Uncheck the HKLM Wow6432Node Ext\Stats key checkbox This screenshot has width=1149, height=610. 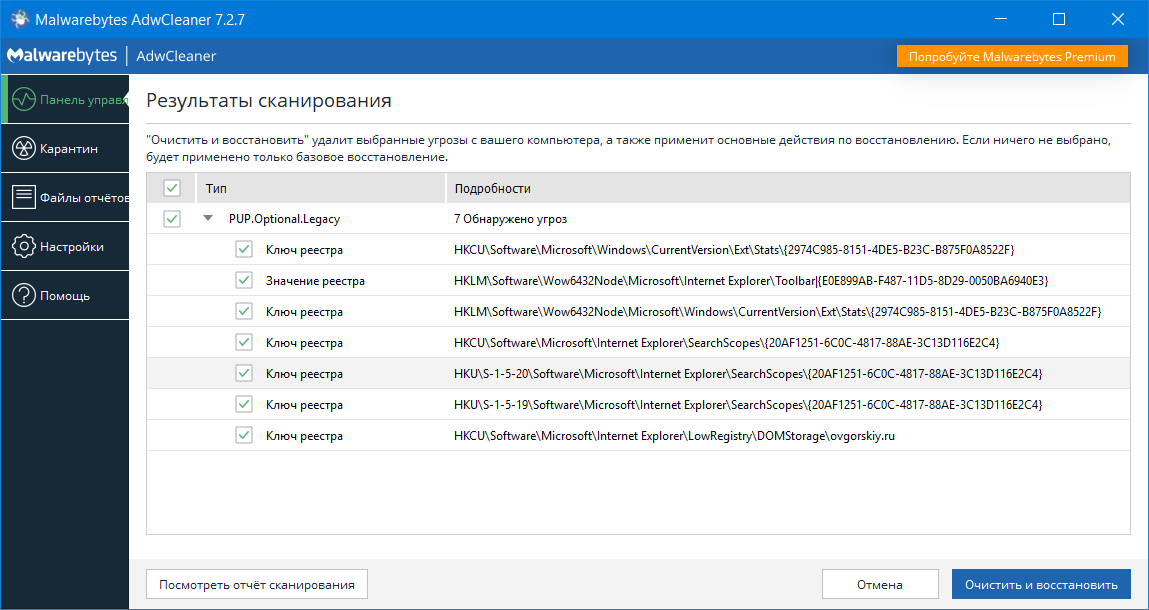pyautogui.click(x=244, y=312)
